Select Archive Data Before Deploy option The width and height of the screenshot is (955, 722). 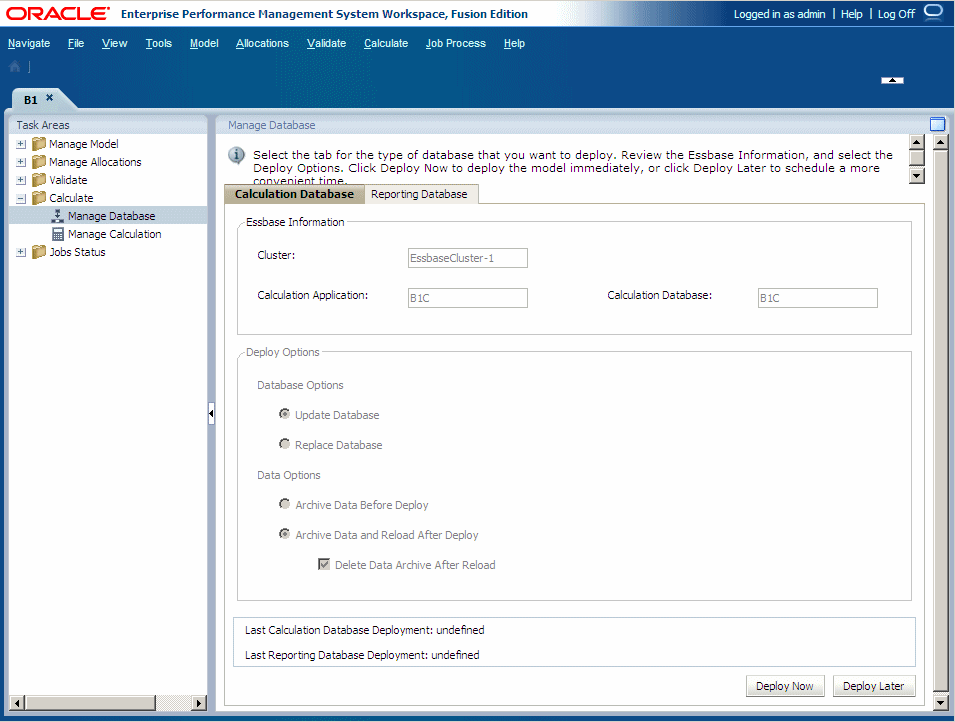coord(284,504)
